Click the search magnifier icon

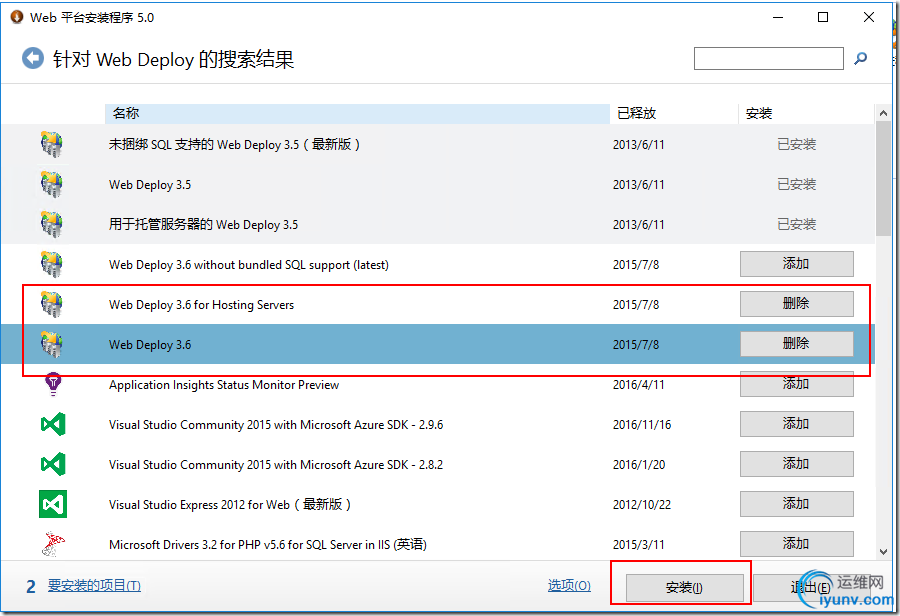[x=860, y=58]
